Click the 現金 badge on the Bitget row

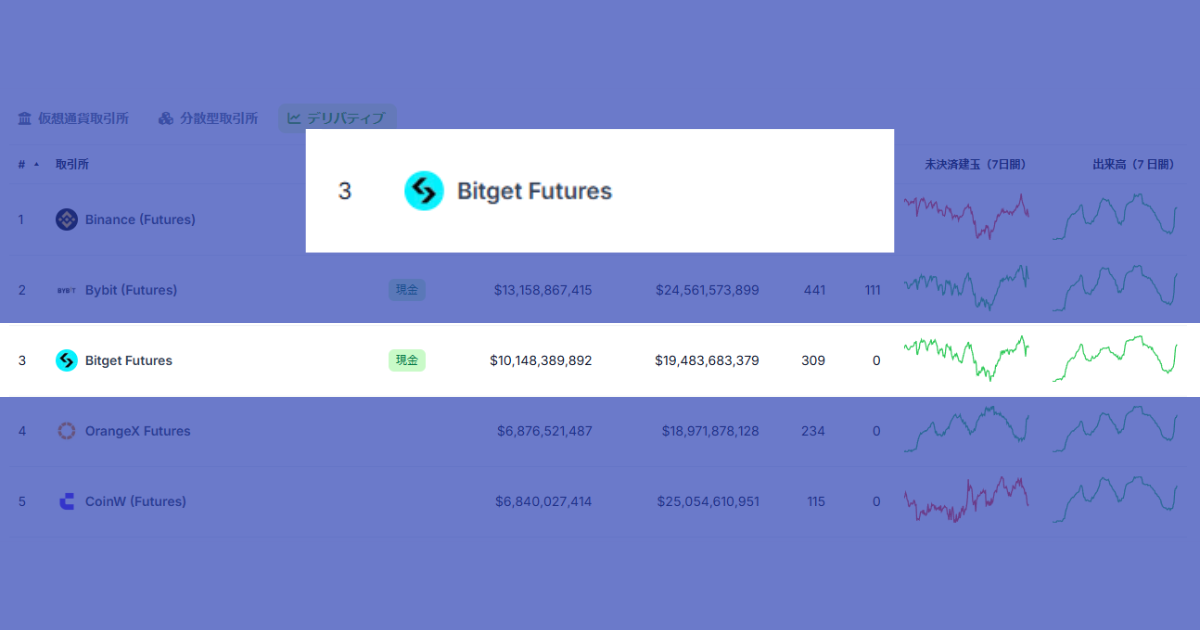[407, 360]
